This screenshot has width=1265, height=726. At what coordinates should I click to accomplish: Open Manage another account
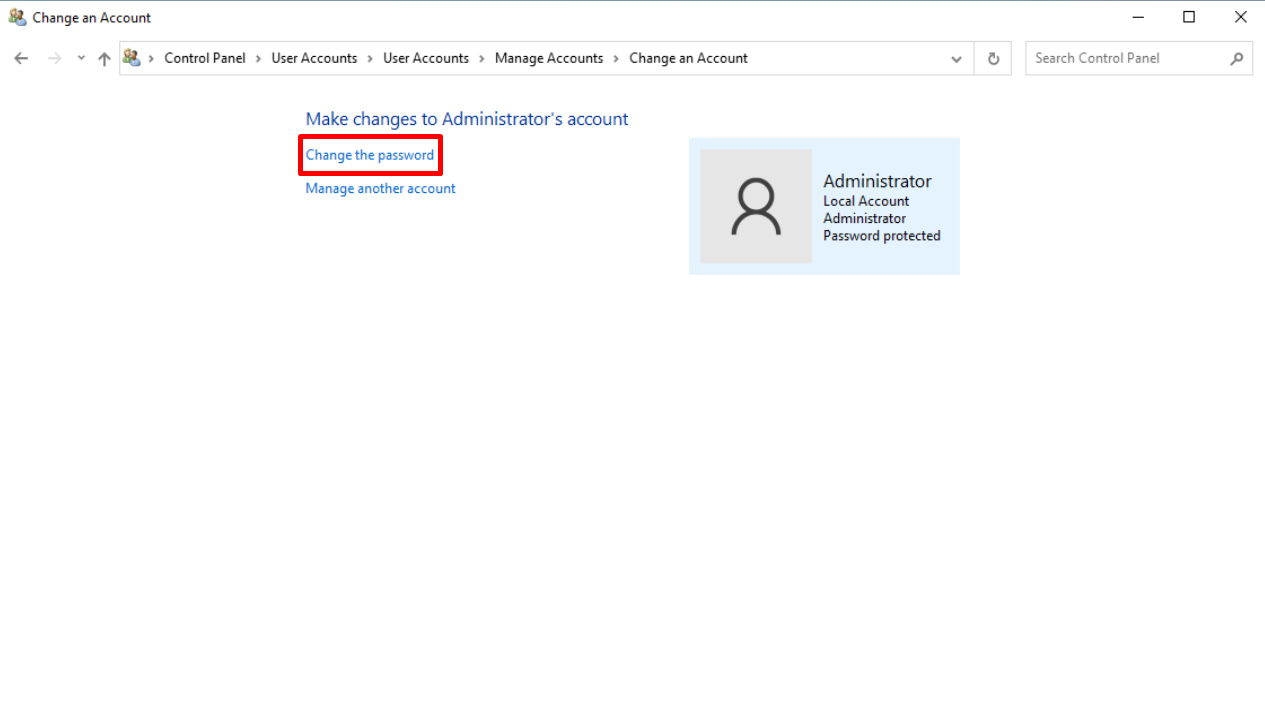pyautogui.click(x=379, y=188)
